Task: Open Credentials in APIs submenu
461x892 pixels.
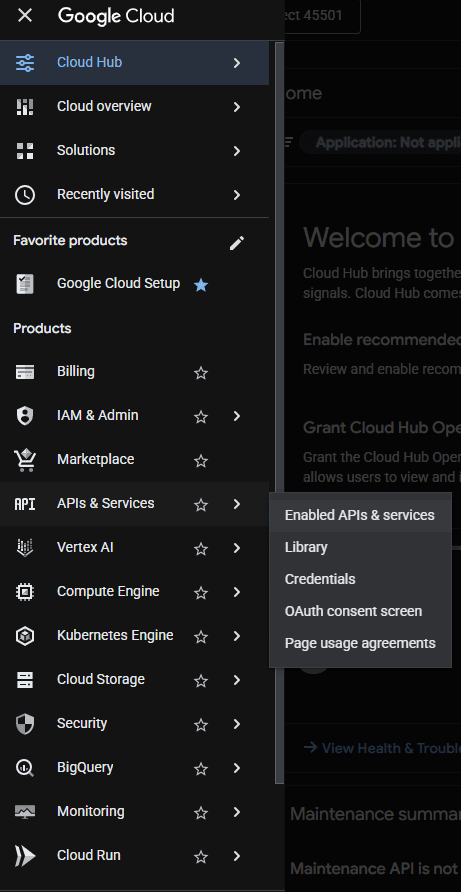Action: [360, 579]
